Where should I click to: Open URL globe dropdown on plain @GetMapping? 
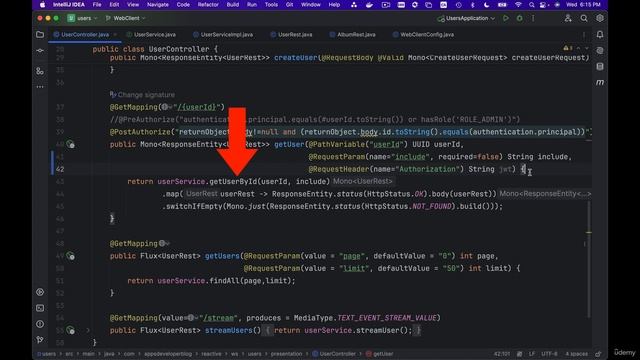tap(164, 244)
